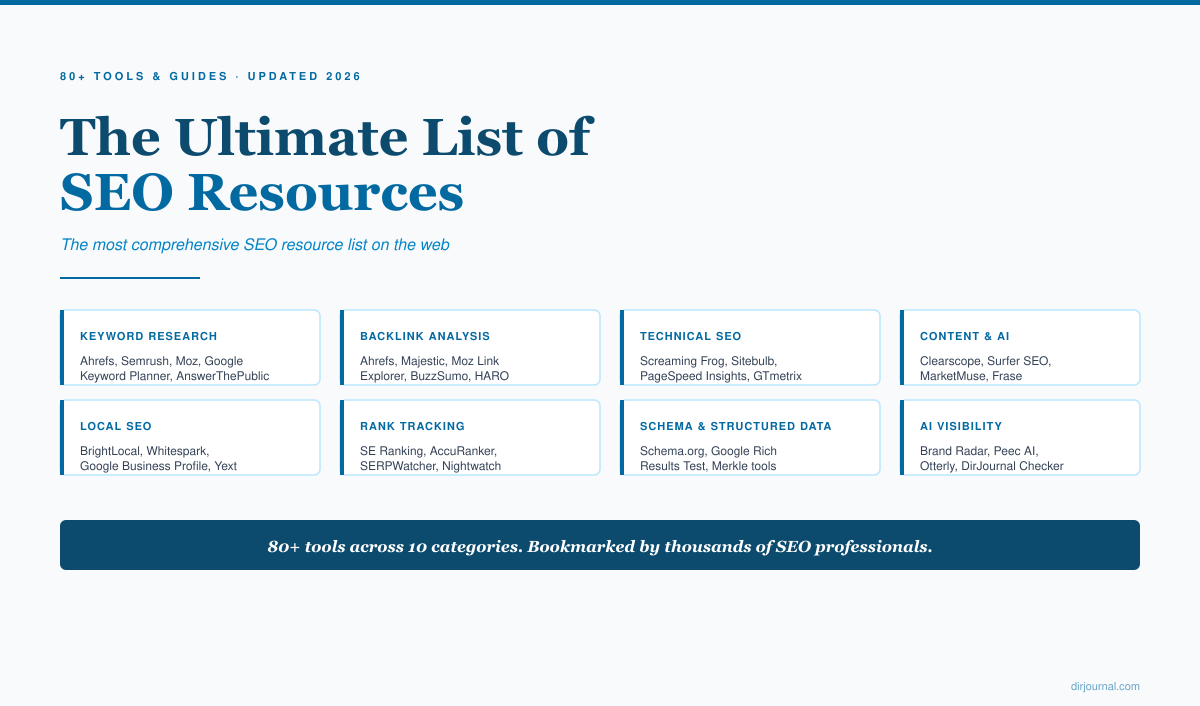
Task: Click the Local SEO card heading
Action: (116, 427)
